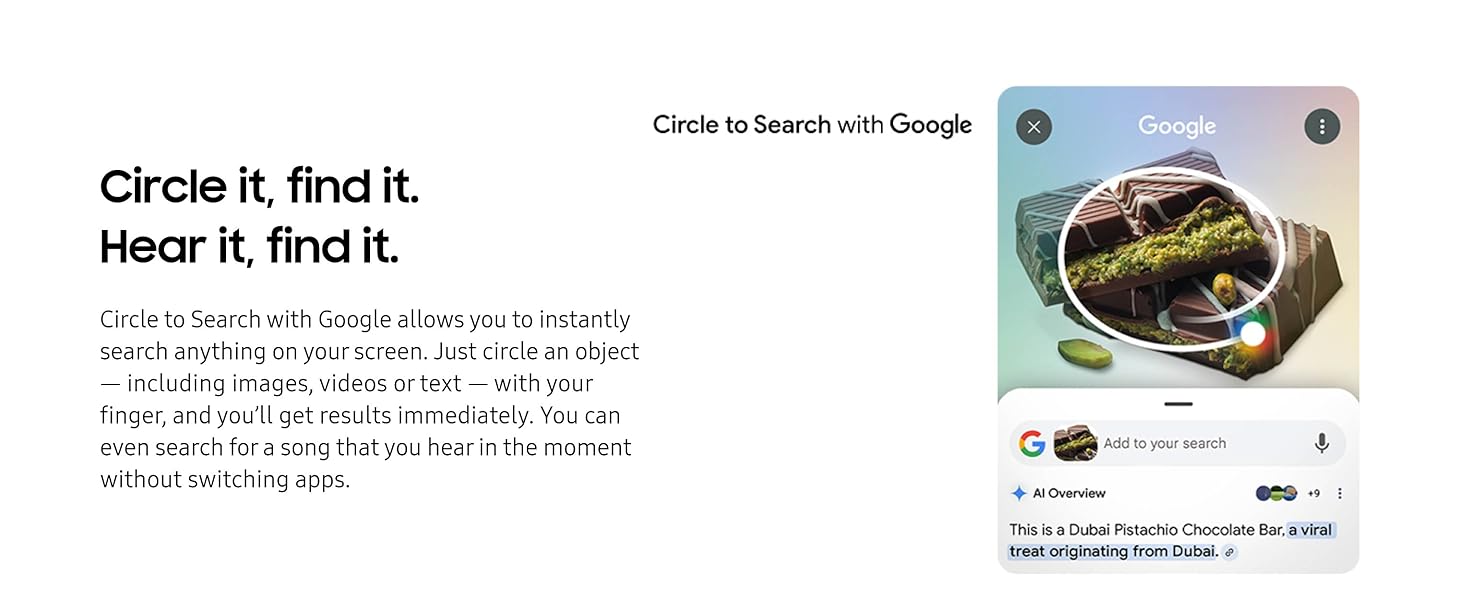Screen dimensions: 1464x600
Task: Open the top three-dot overflow menu
Action: (1322, 127)
